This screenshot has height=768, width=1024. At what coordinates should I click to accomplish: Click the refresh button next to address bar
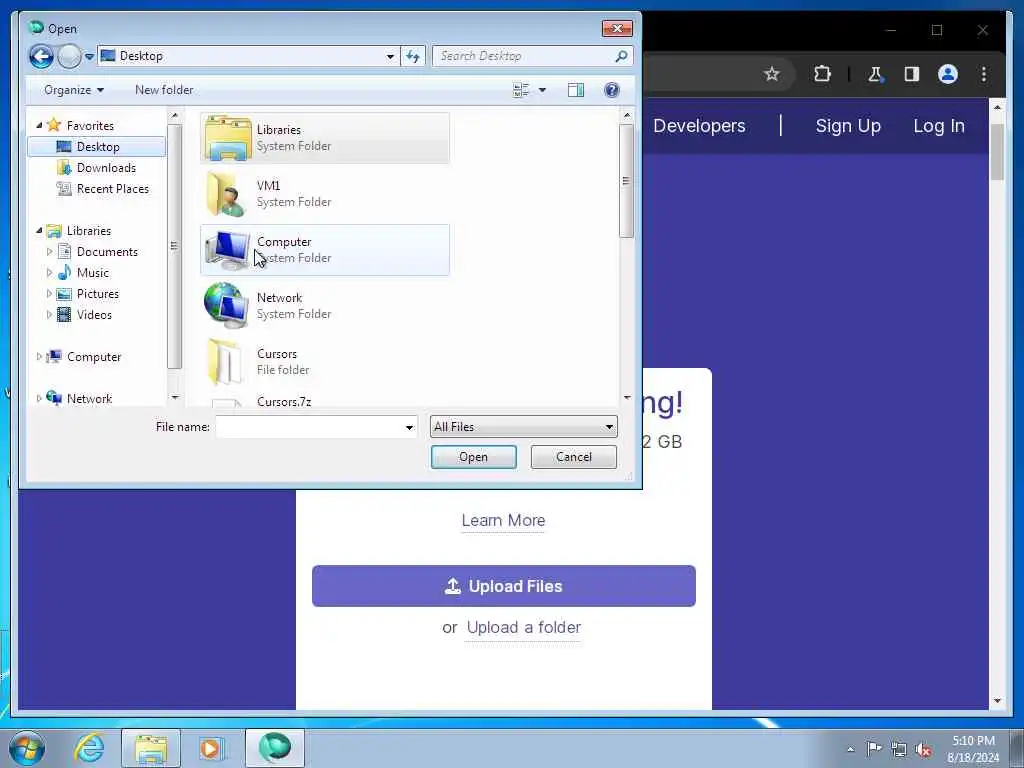point(413,56)
